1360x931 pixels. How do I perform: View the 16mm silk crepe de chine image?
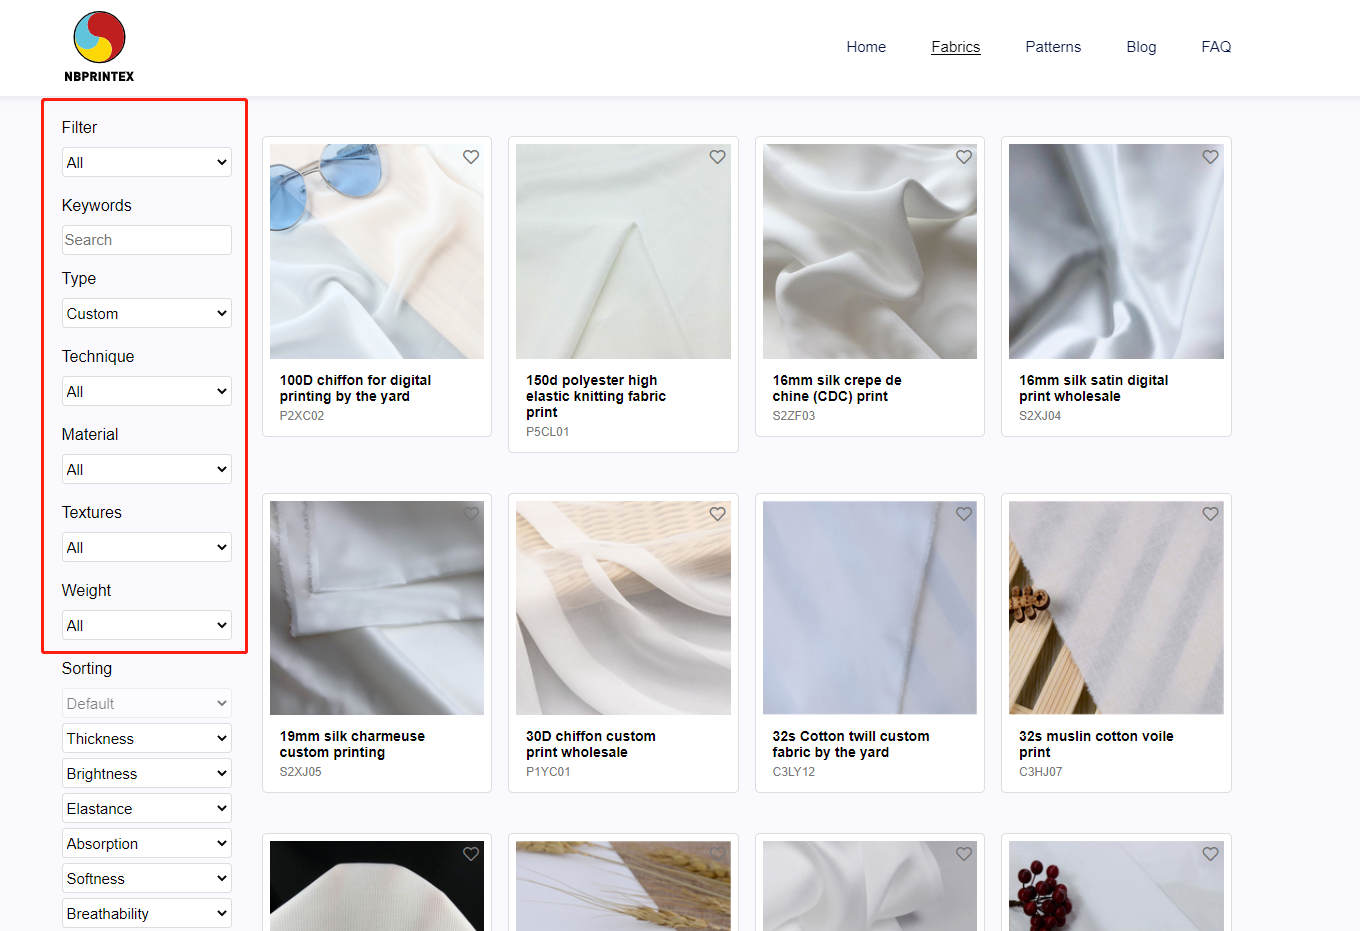tap(870, 251)
